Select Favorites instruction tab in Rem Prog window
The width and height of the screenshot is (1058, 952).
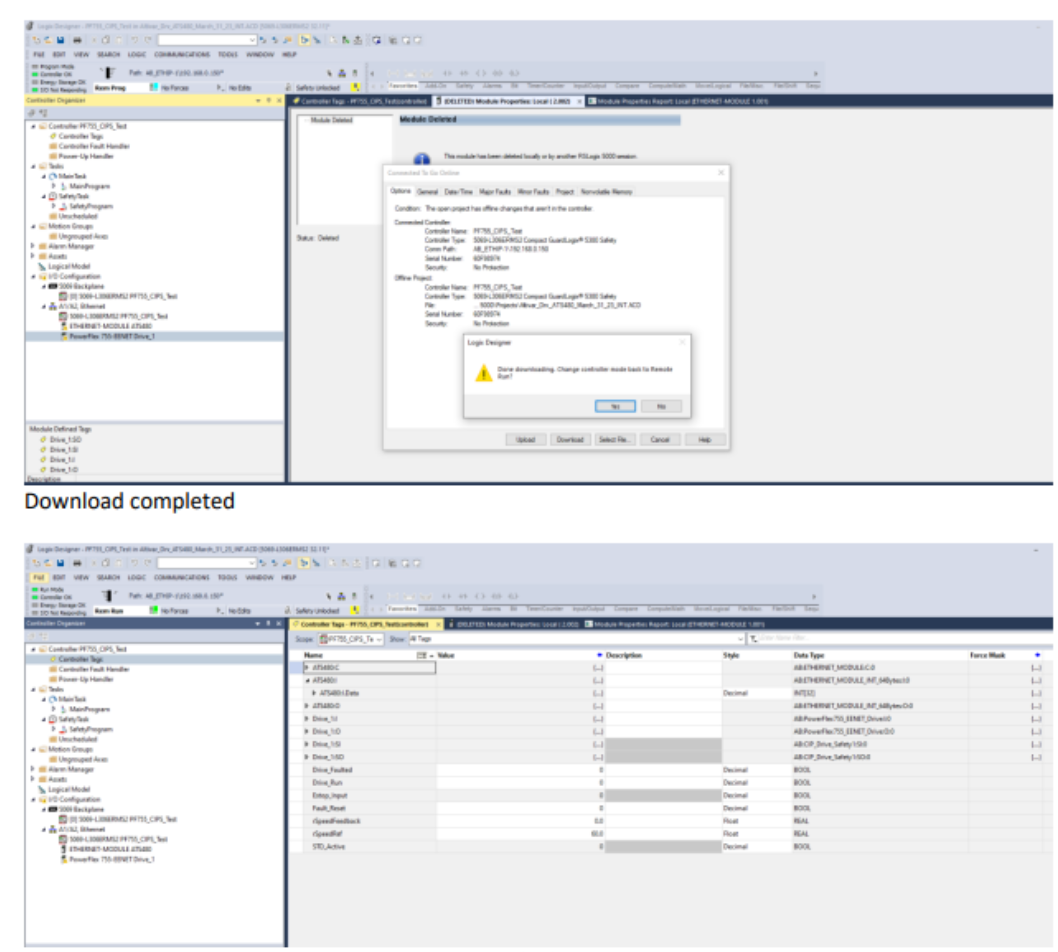pyautogui.click(x=403, y=86)
